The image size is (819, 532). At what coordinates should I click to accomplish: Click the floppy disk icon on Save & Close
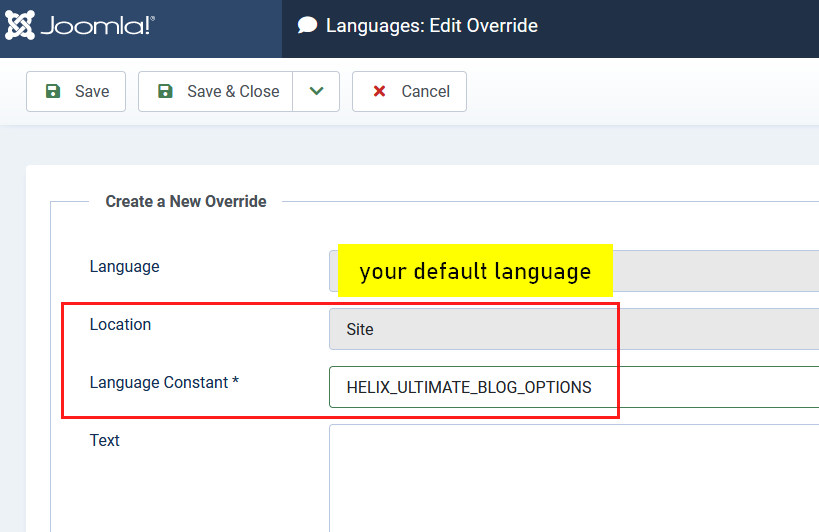[166, 91]
